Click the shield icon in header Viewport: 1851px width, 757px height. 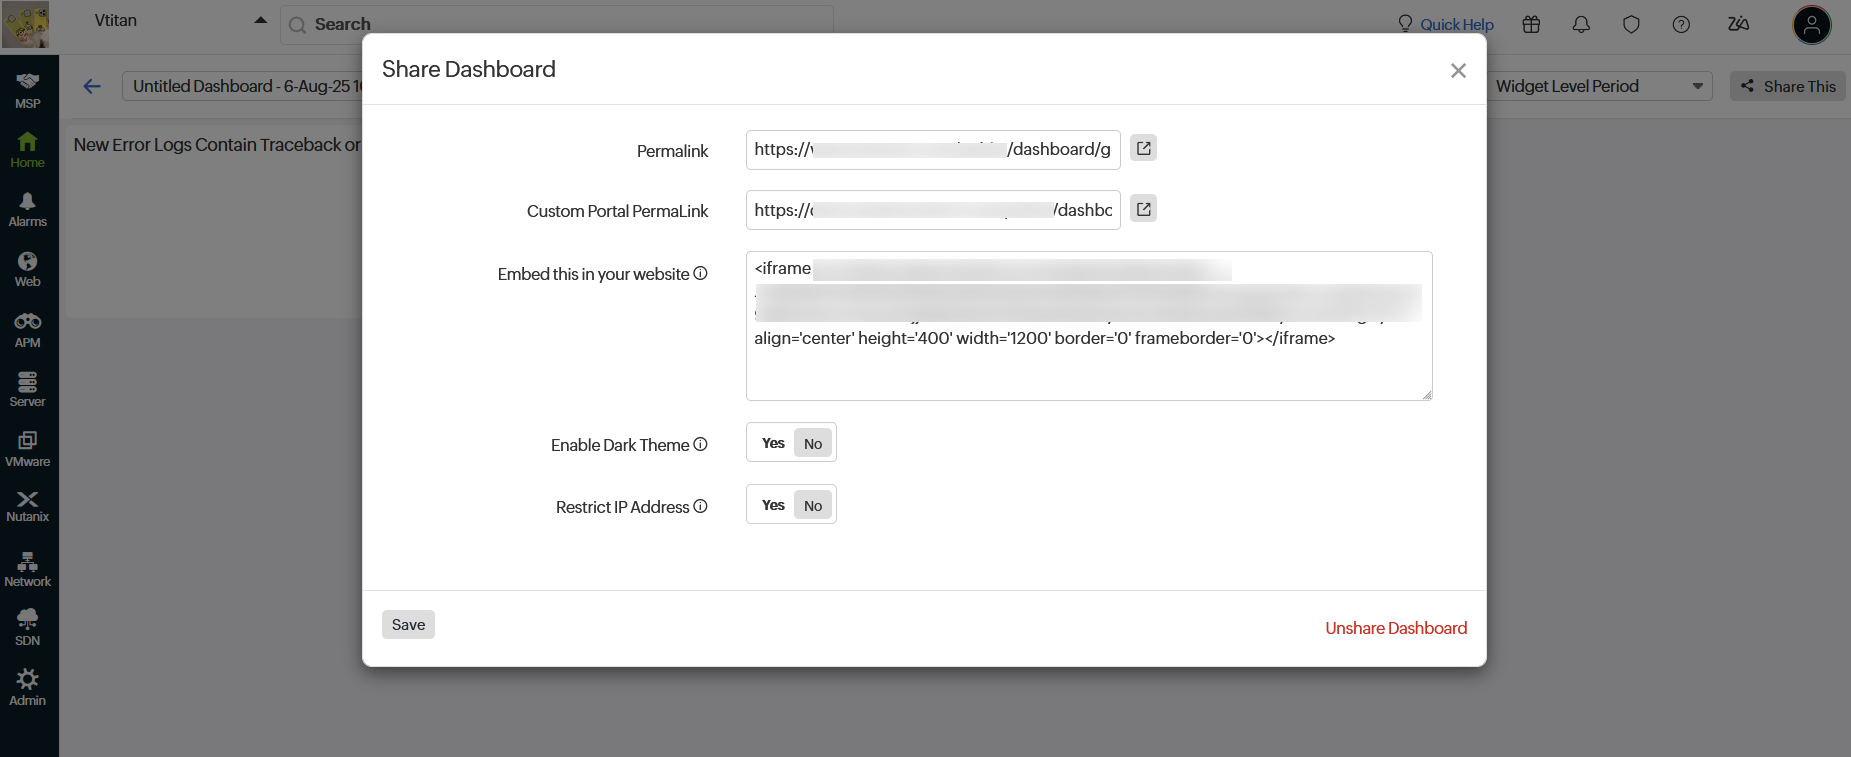[x=1631, y=25]
